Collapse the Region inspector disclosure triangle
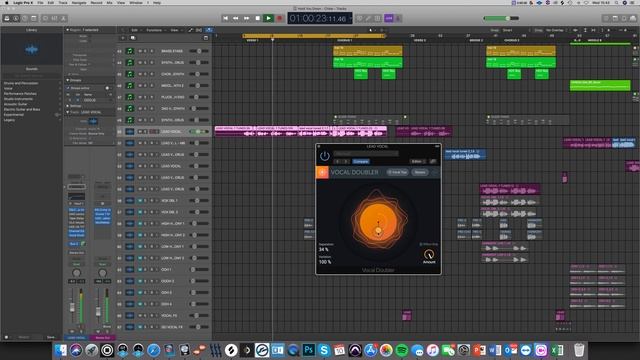The height and width of the screenshot is (360, 640). tap(68, 30)
